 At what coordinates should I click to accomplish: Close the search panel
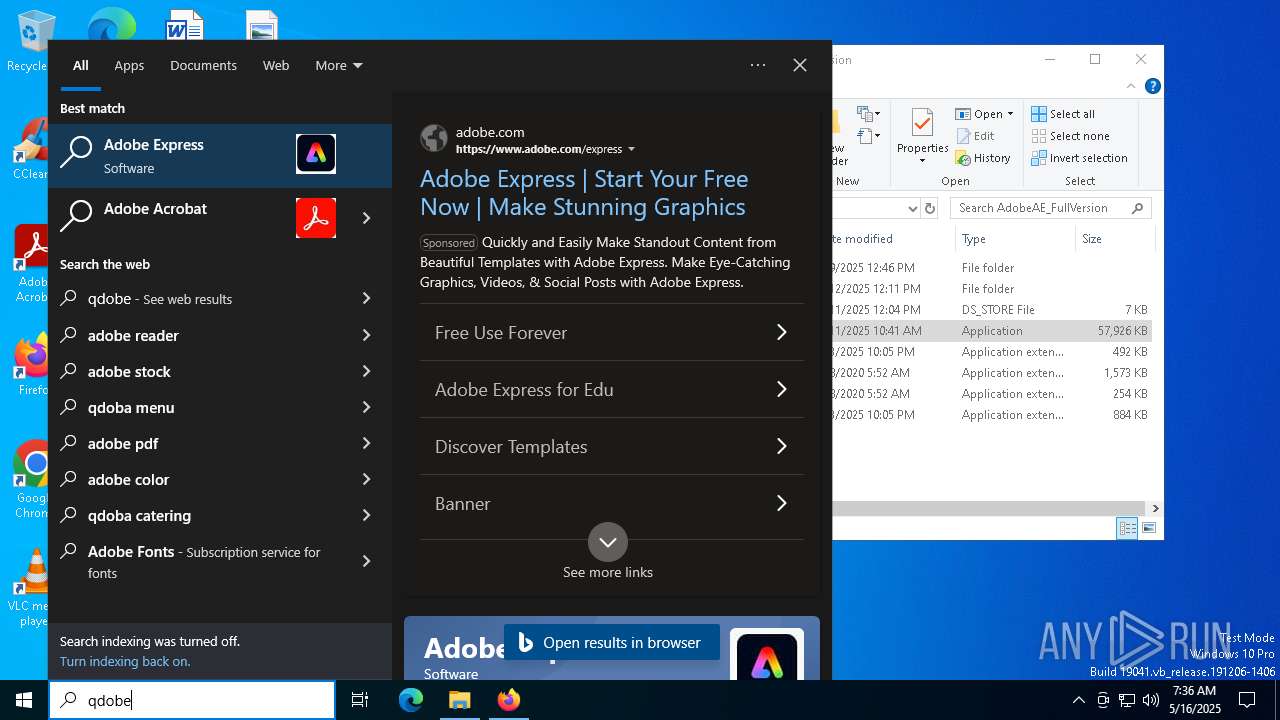[800, 65]
